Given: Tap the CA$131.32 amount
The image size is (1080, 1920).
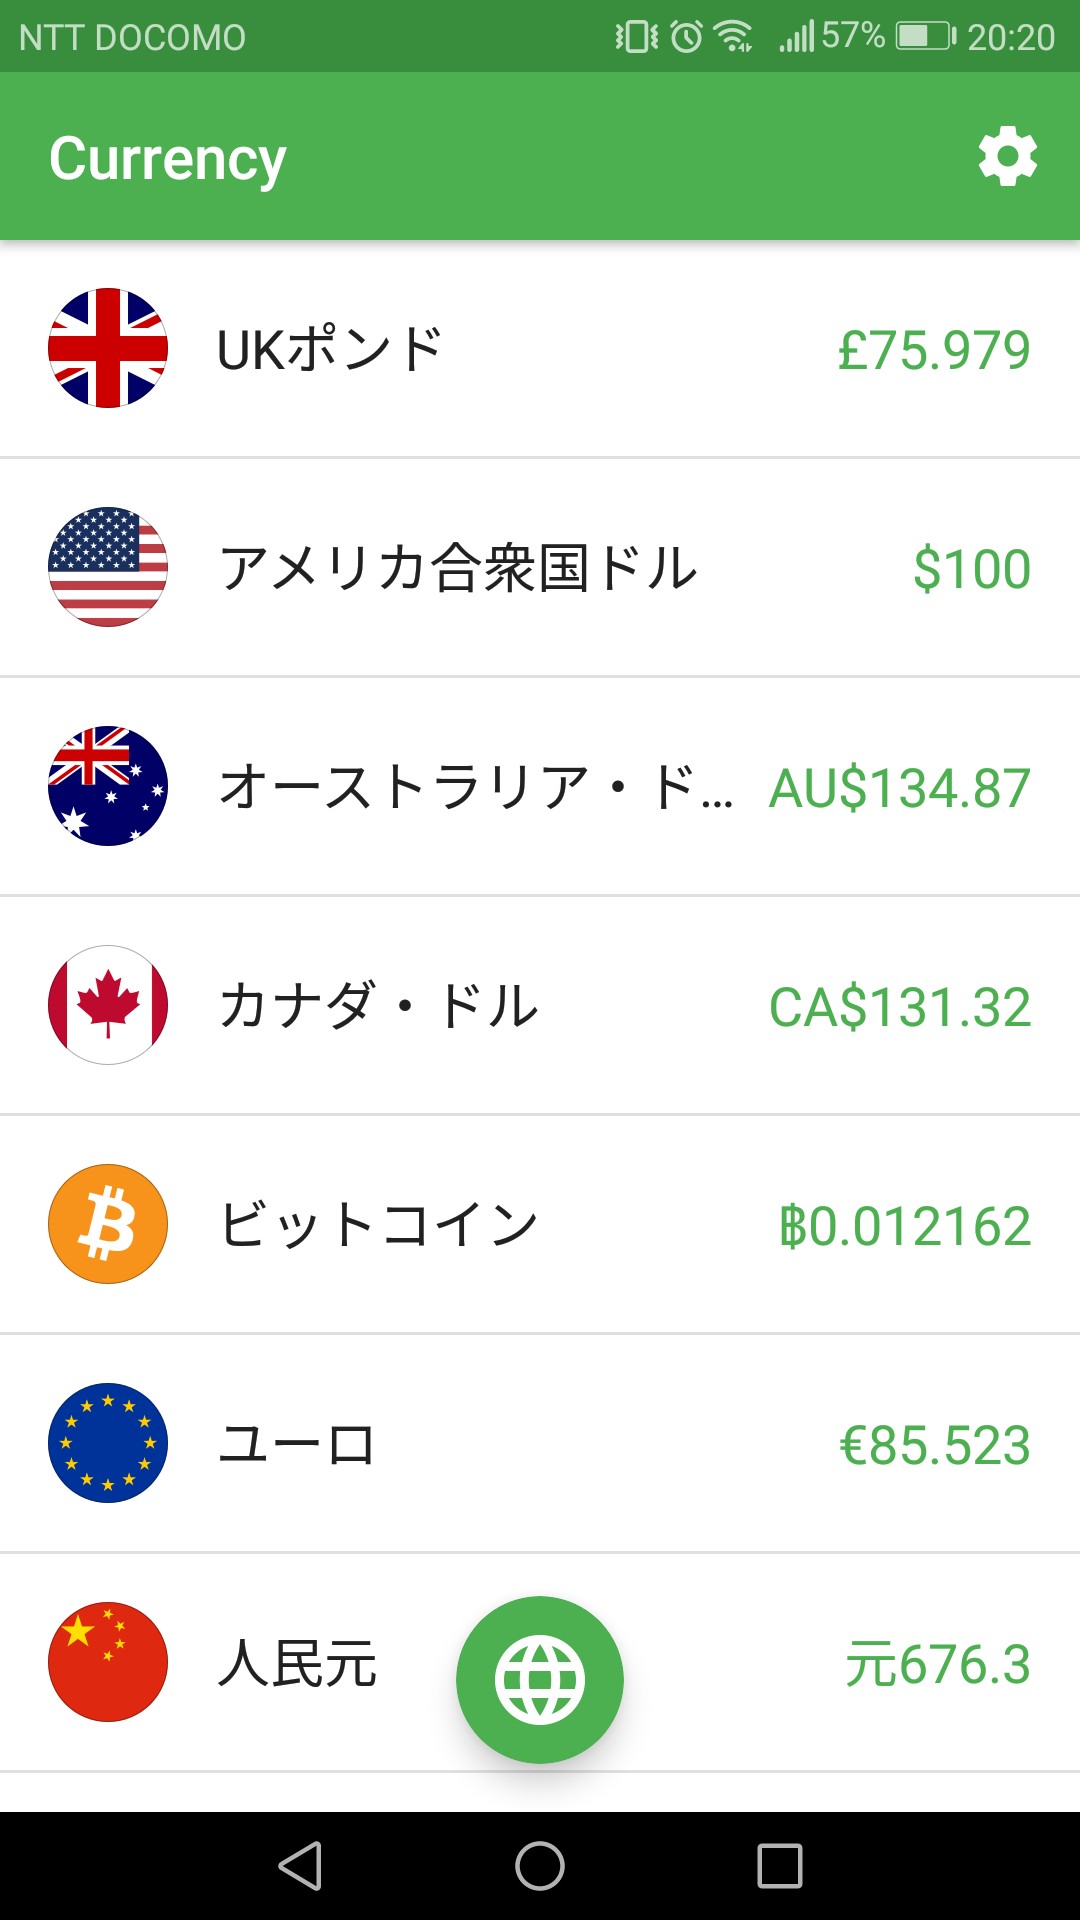Looking at the screenshot, I should click(899, 1007).
